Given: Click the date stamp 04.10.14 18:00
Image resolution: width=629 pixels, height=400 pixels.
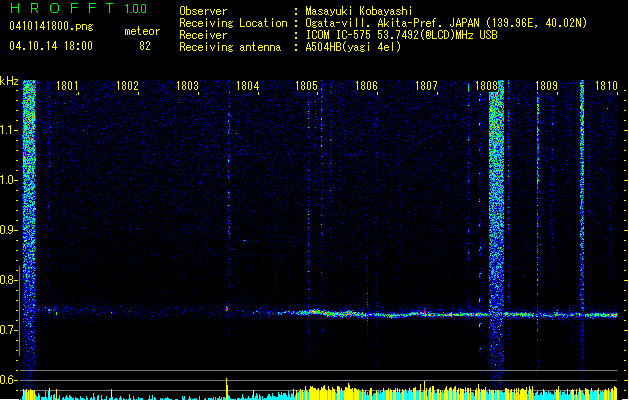Looking at the screenshot, I should point(51,46).
